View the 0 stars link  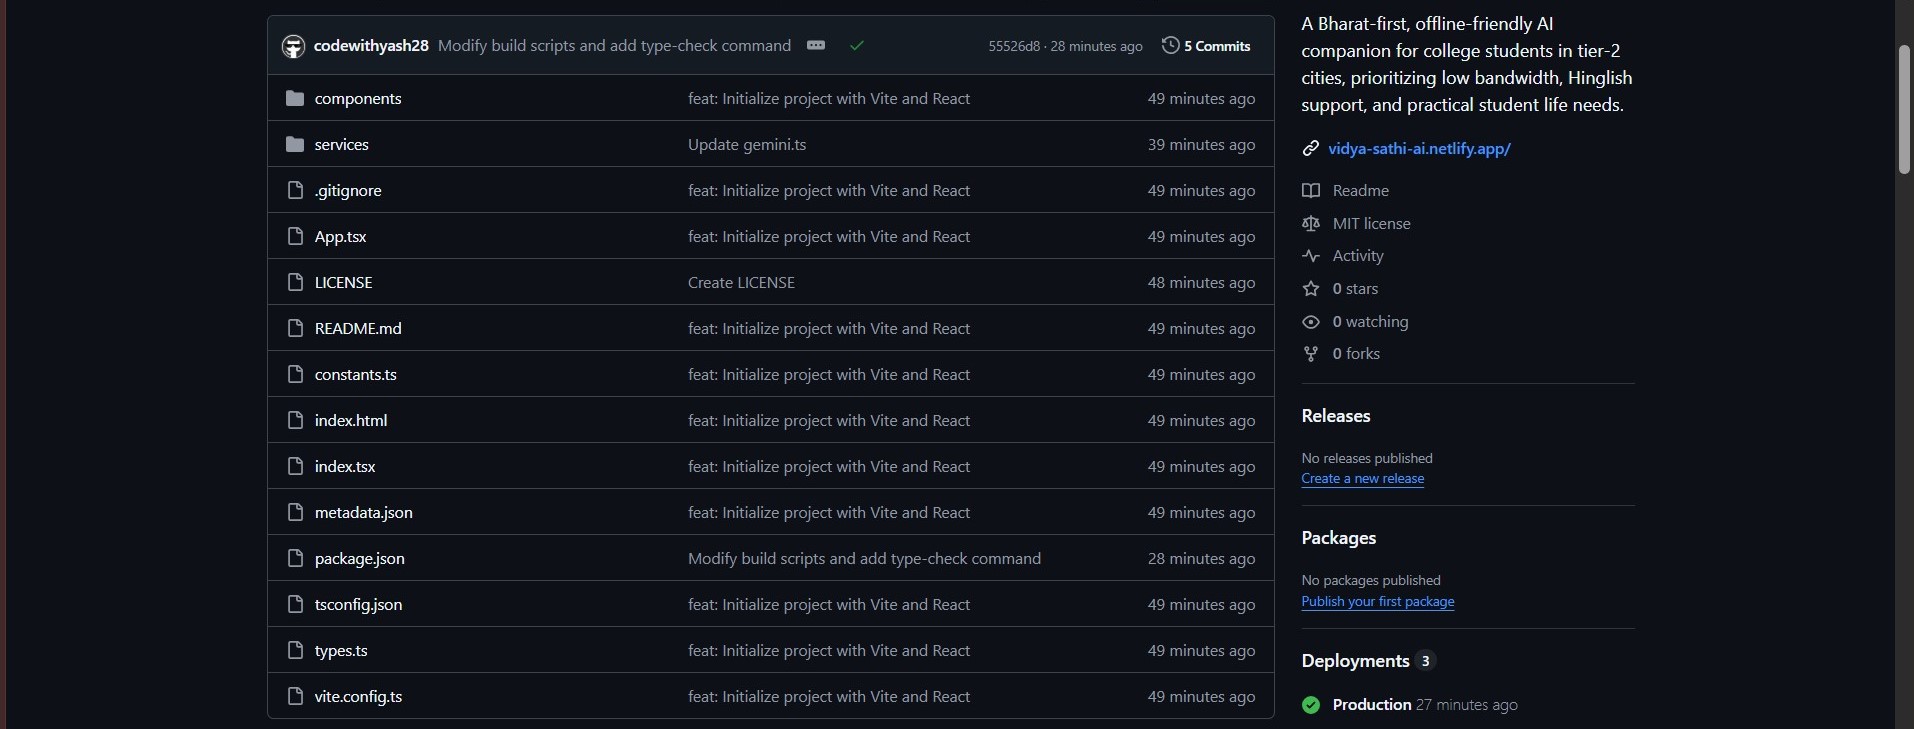pyautogui.click(x=1355, y=289)
